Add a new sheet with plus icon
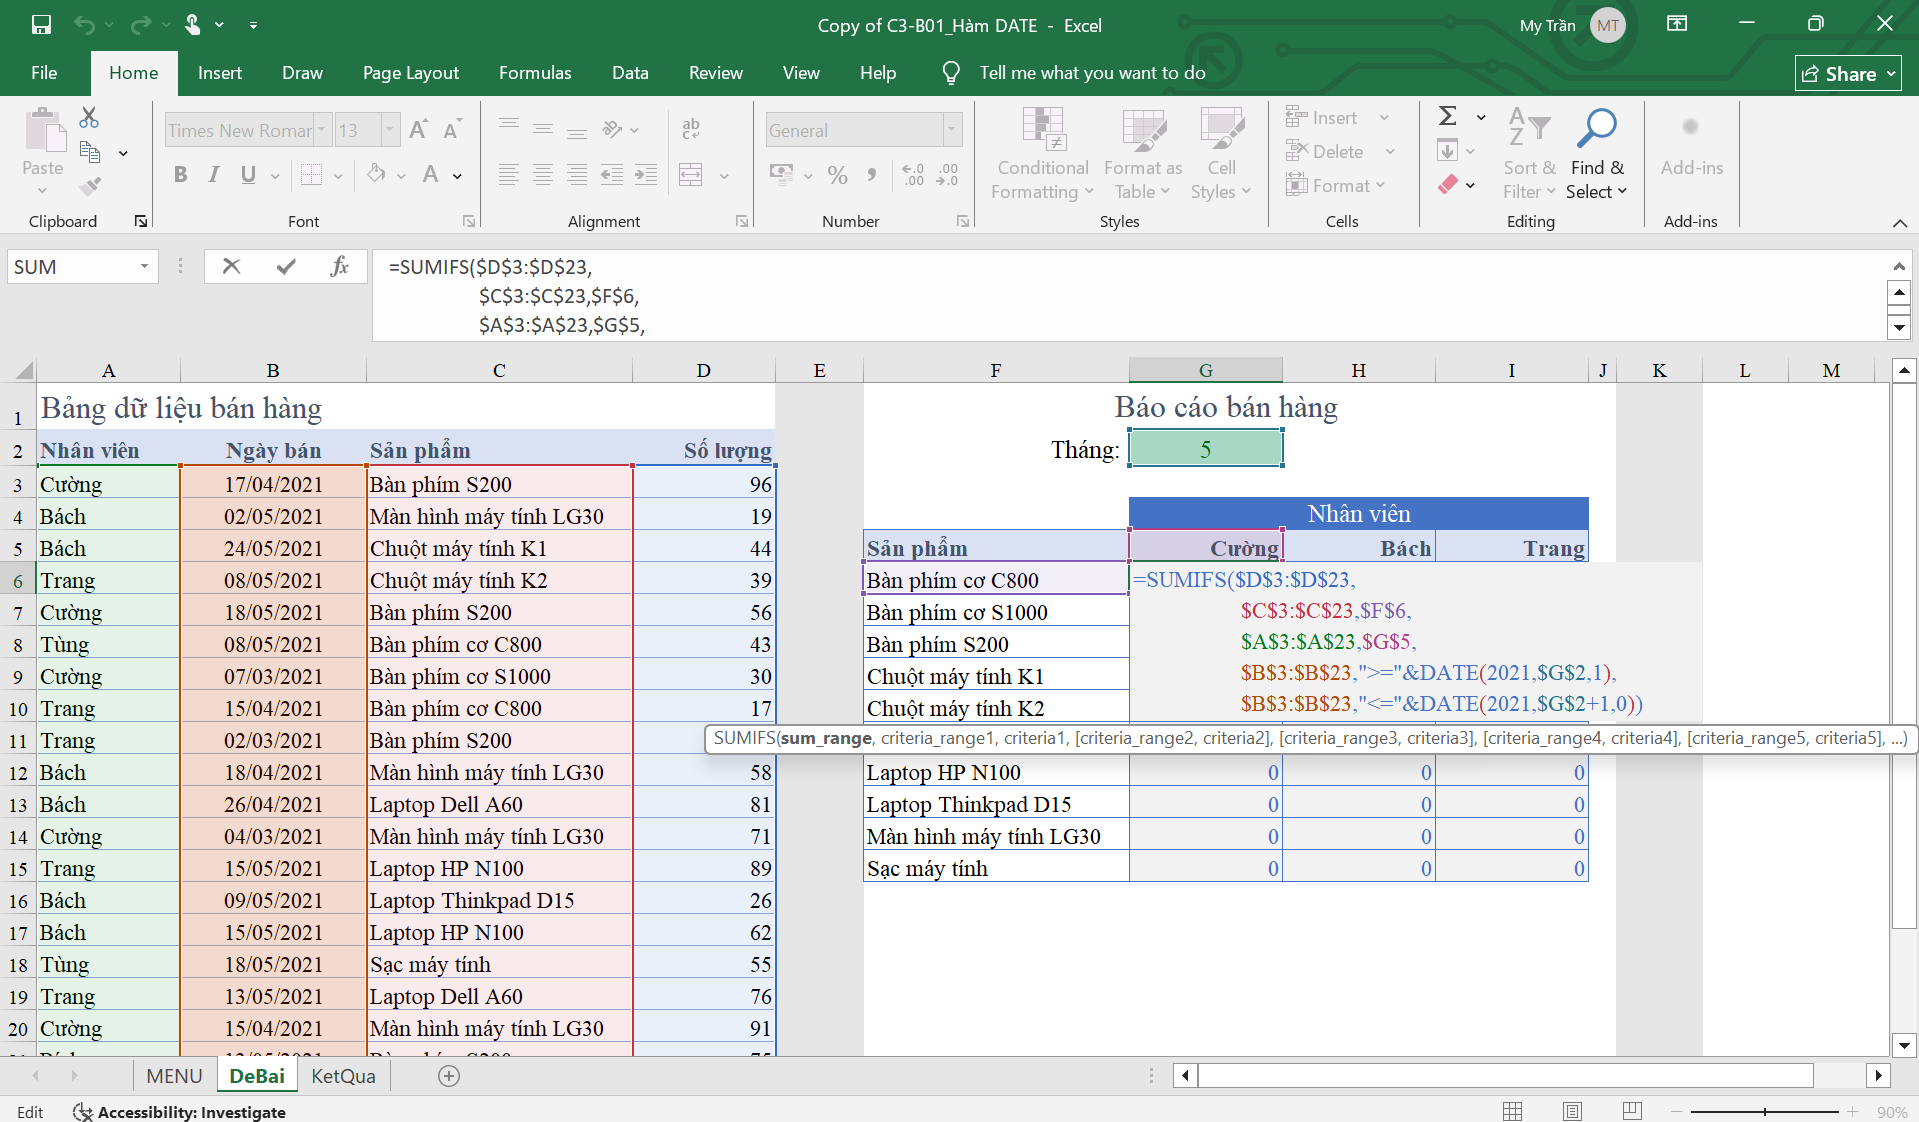 [449, 1076]
